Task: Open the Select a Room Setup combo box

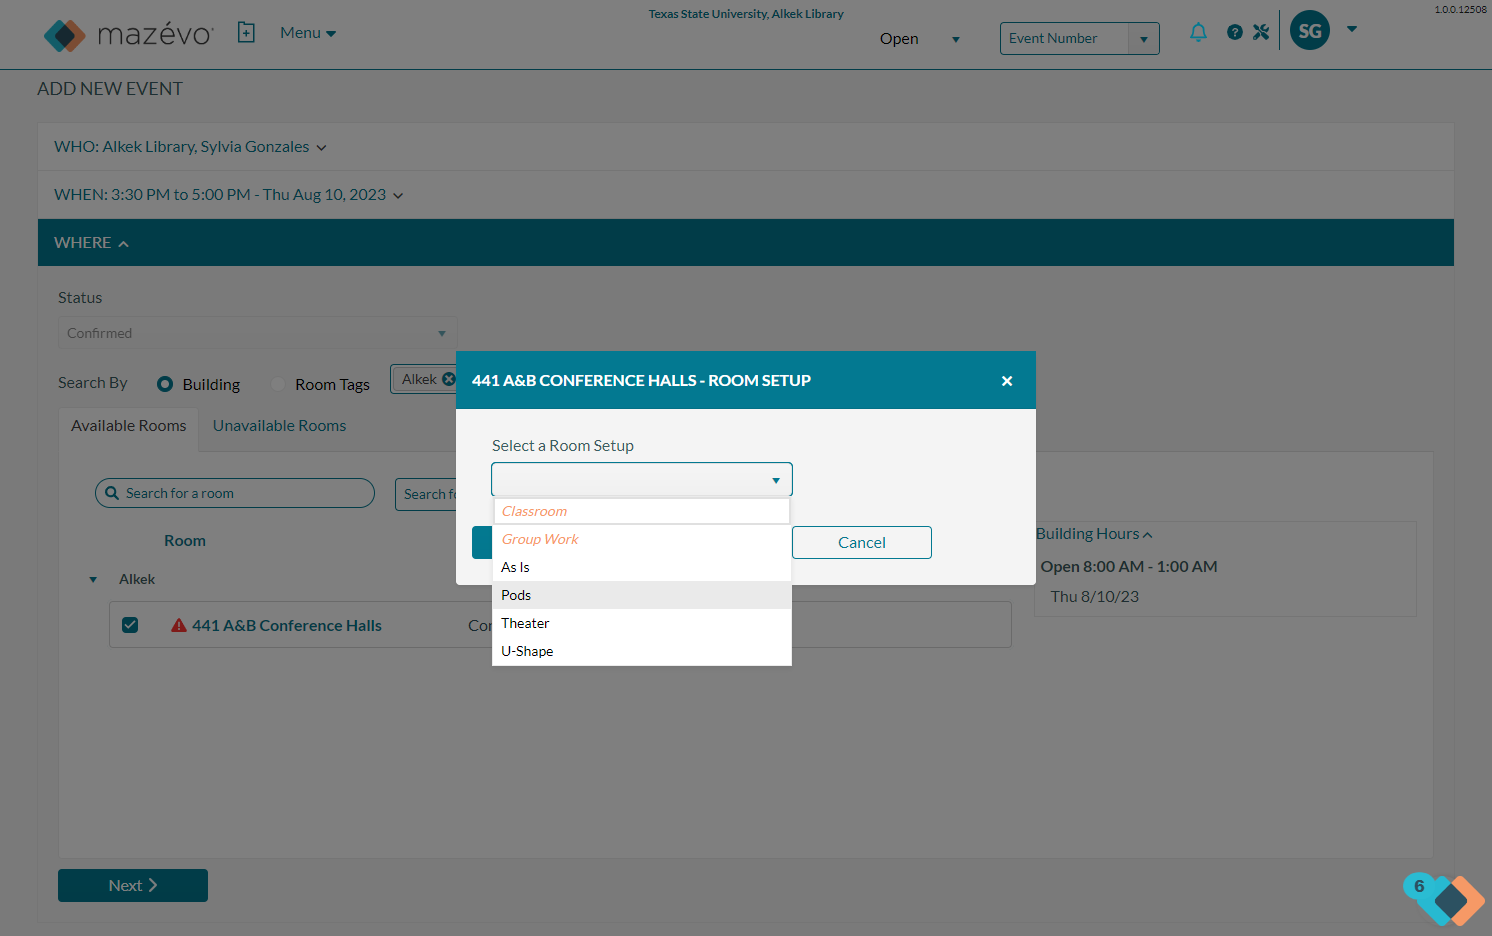Action: tap(642, 480)
